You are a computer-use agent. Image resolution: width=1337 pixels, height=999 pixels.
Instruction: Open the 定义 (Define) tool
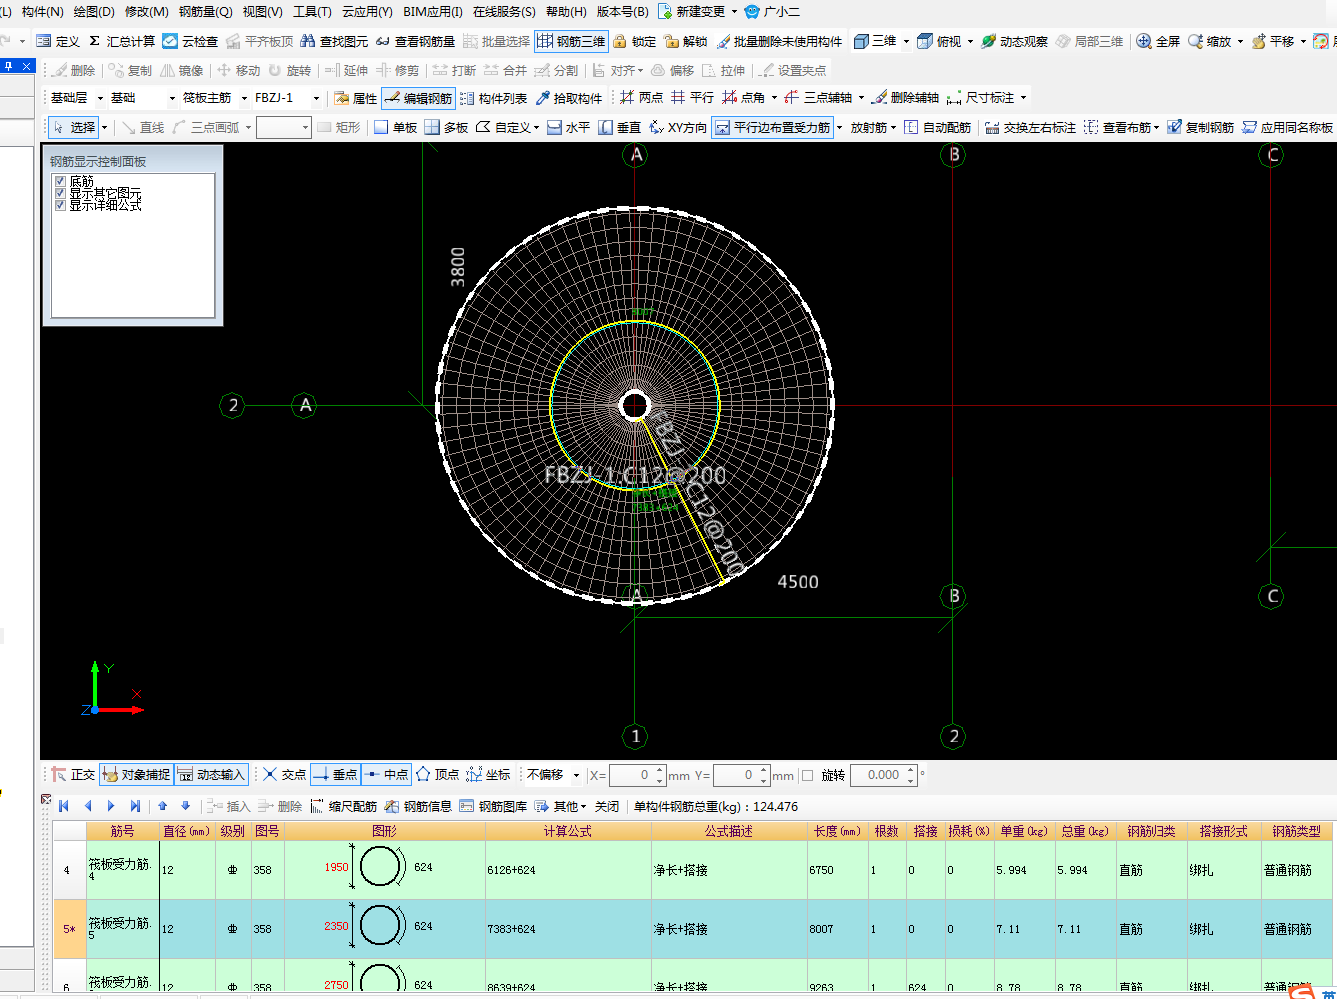(x=58, y=41)
